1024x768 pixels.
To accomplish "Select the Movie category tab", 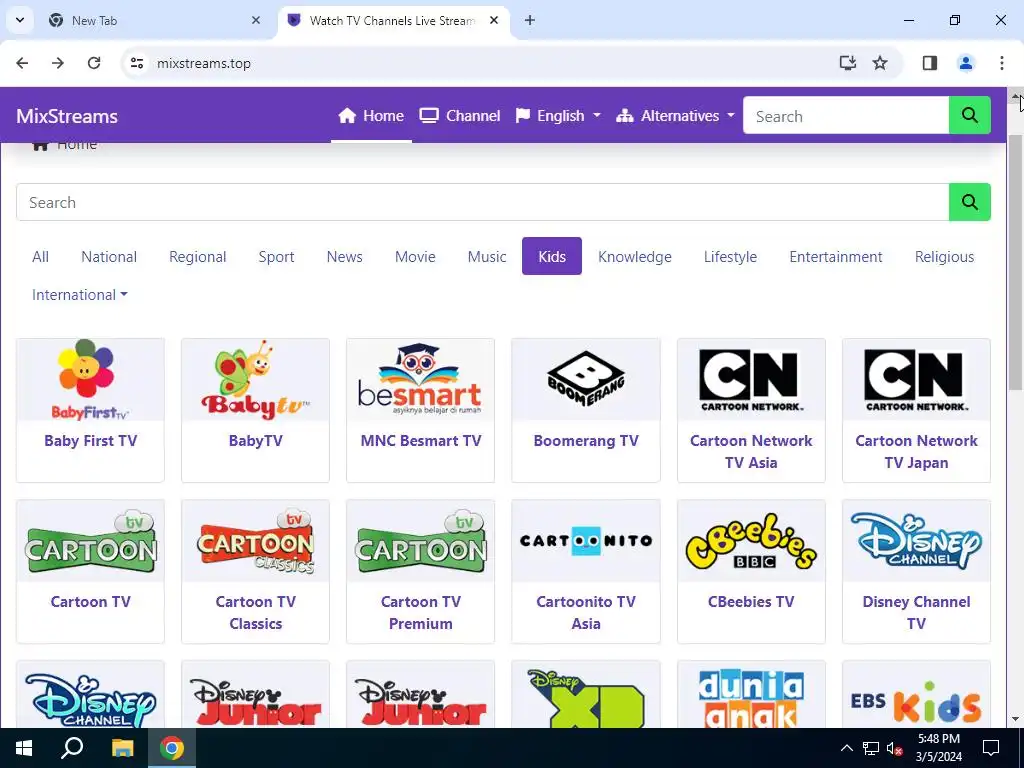I will point(415,257).
